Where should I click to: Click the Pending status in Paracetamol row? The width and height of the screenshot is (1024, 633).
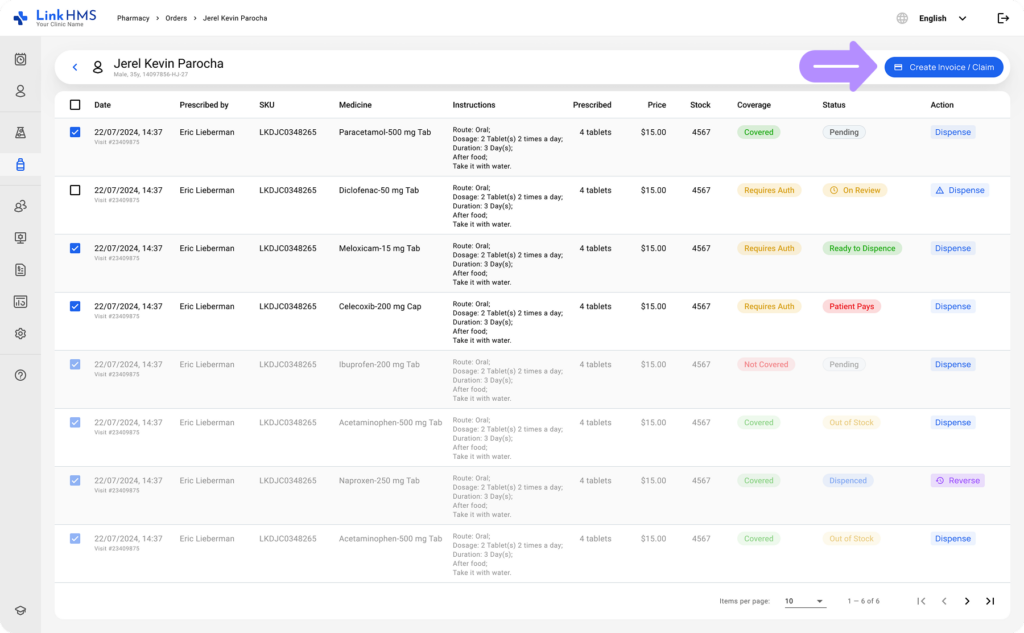844,132
